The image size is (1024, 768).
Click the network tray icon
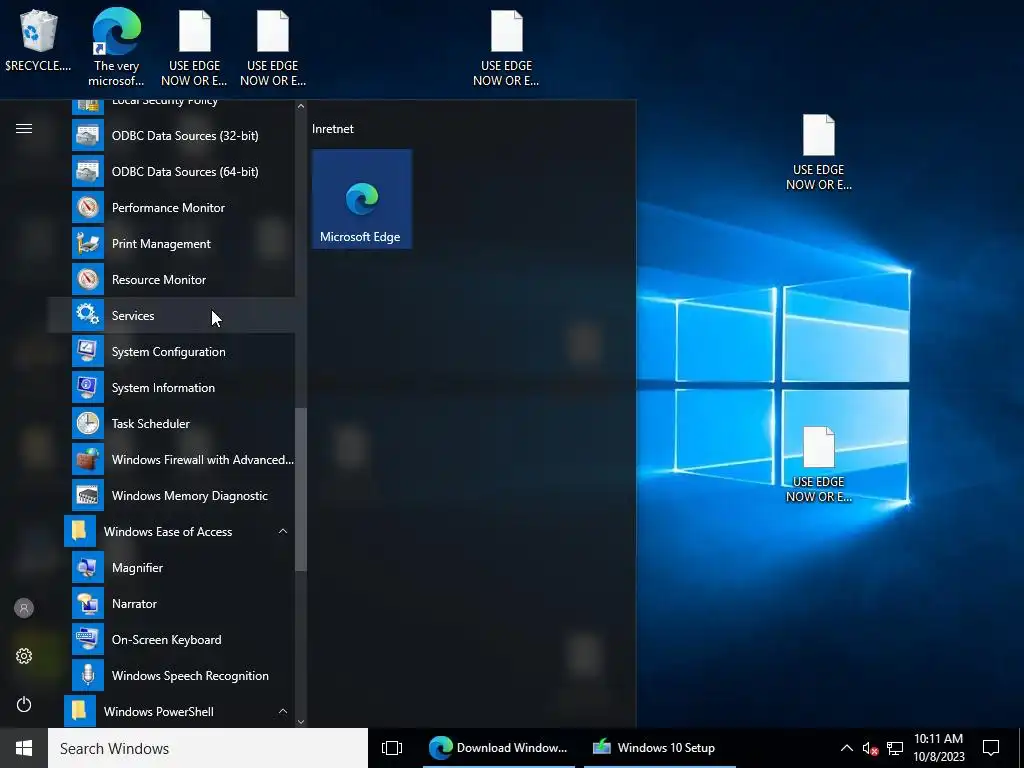point(894,748)
